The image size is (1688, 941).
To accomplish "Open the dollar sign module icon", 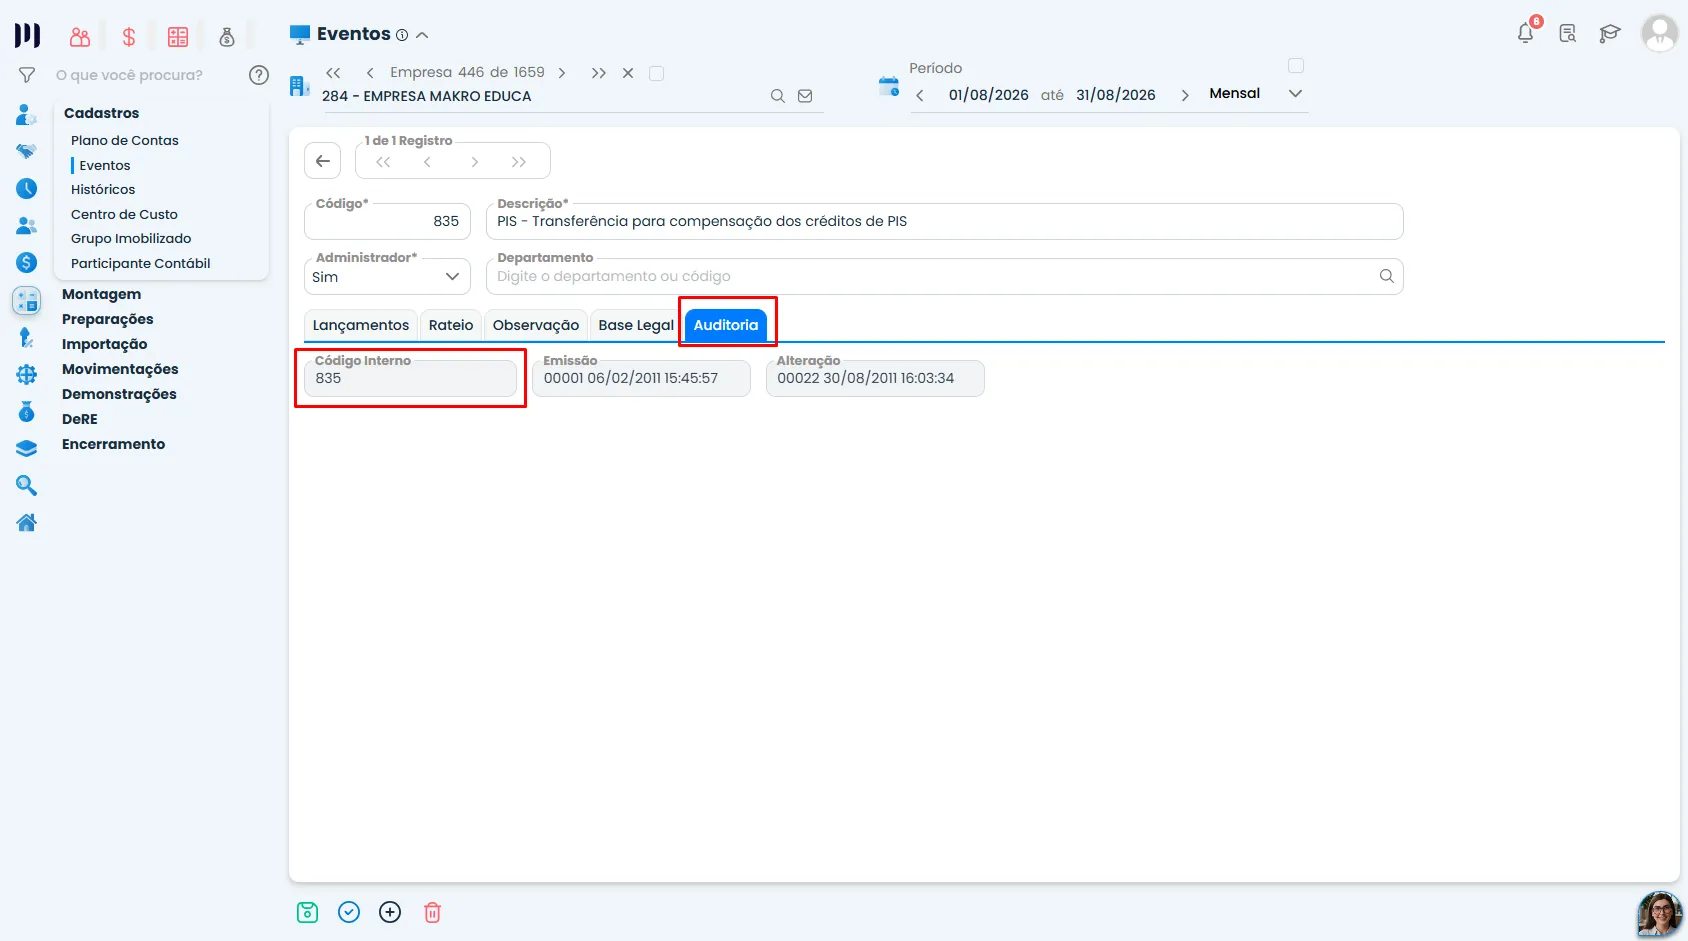I will click(129, 38).
